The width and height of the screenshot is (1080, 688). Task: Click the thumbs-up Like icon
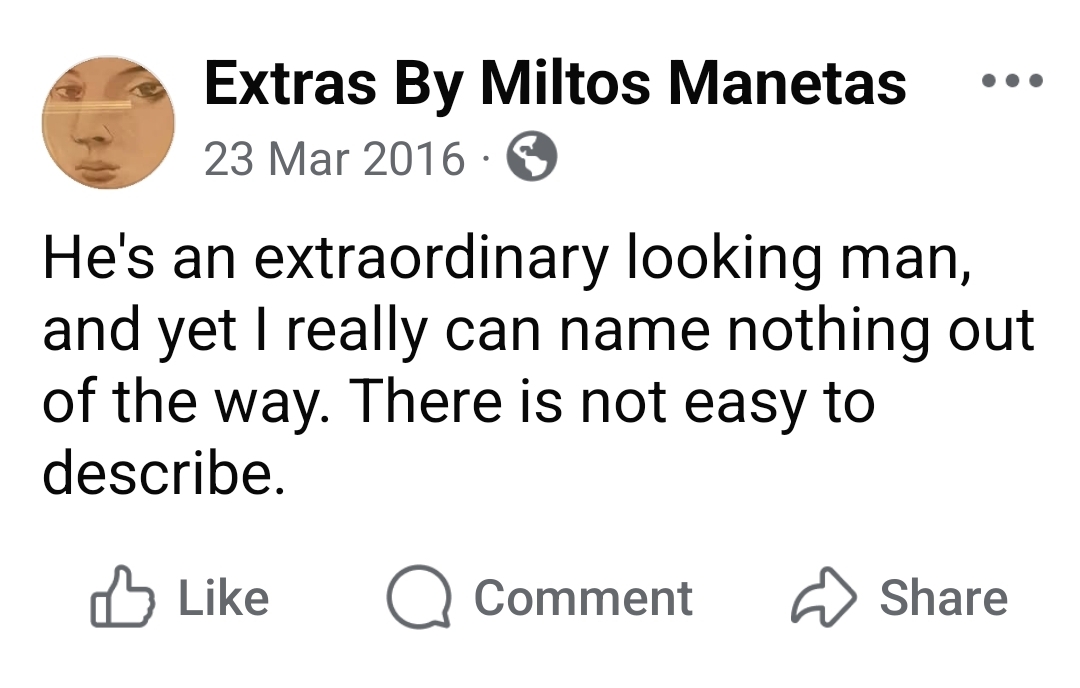[x=124, y=598]
